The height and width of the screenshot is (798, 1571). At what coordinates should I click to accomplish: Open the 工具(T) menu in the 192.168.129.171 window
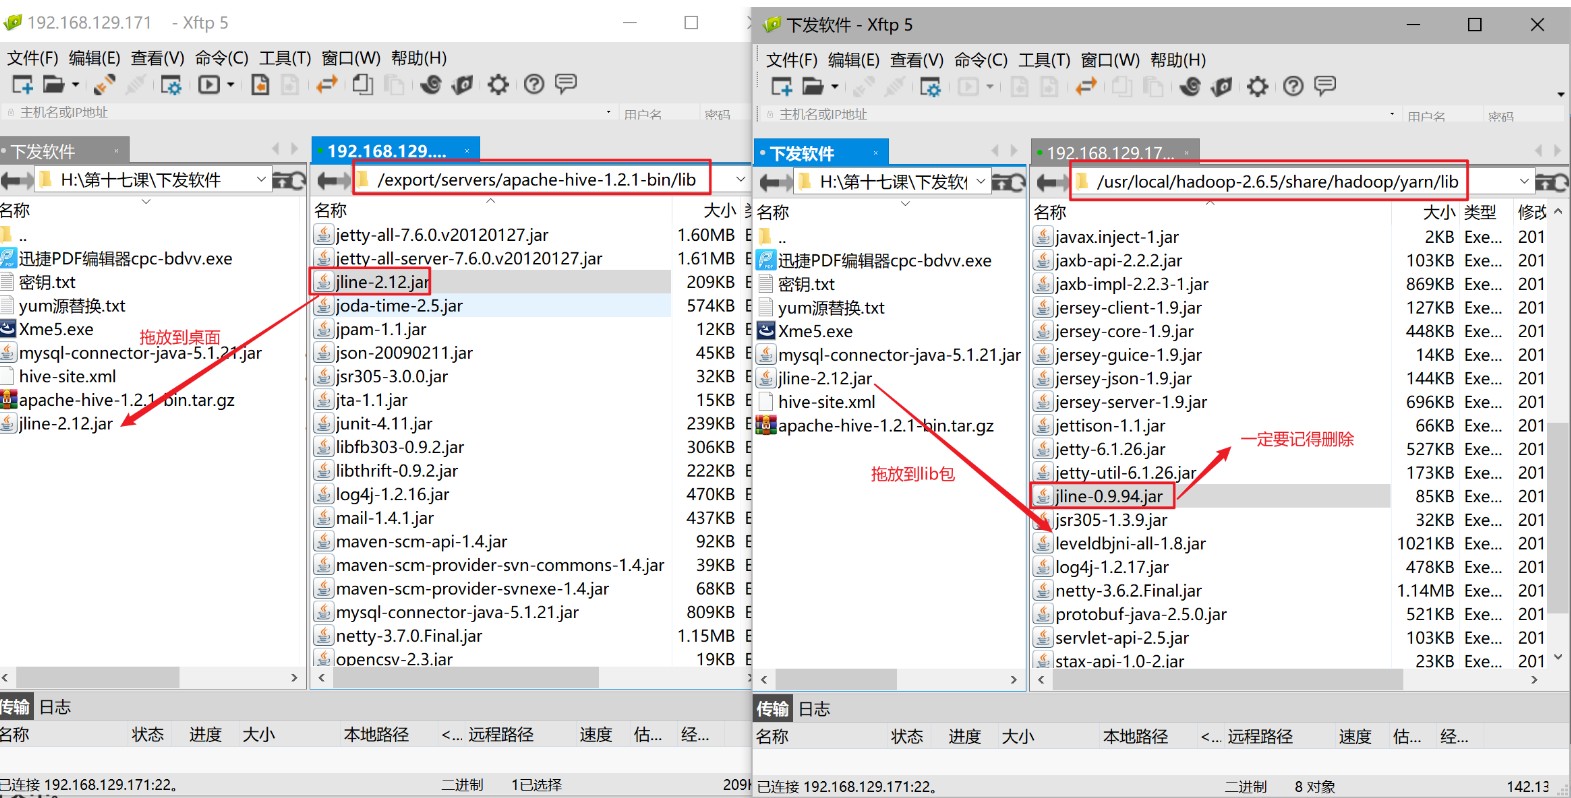click(285, 58)
